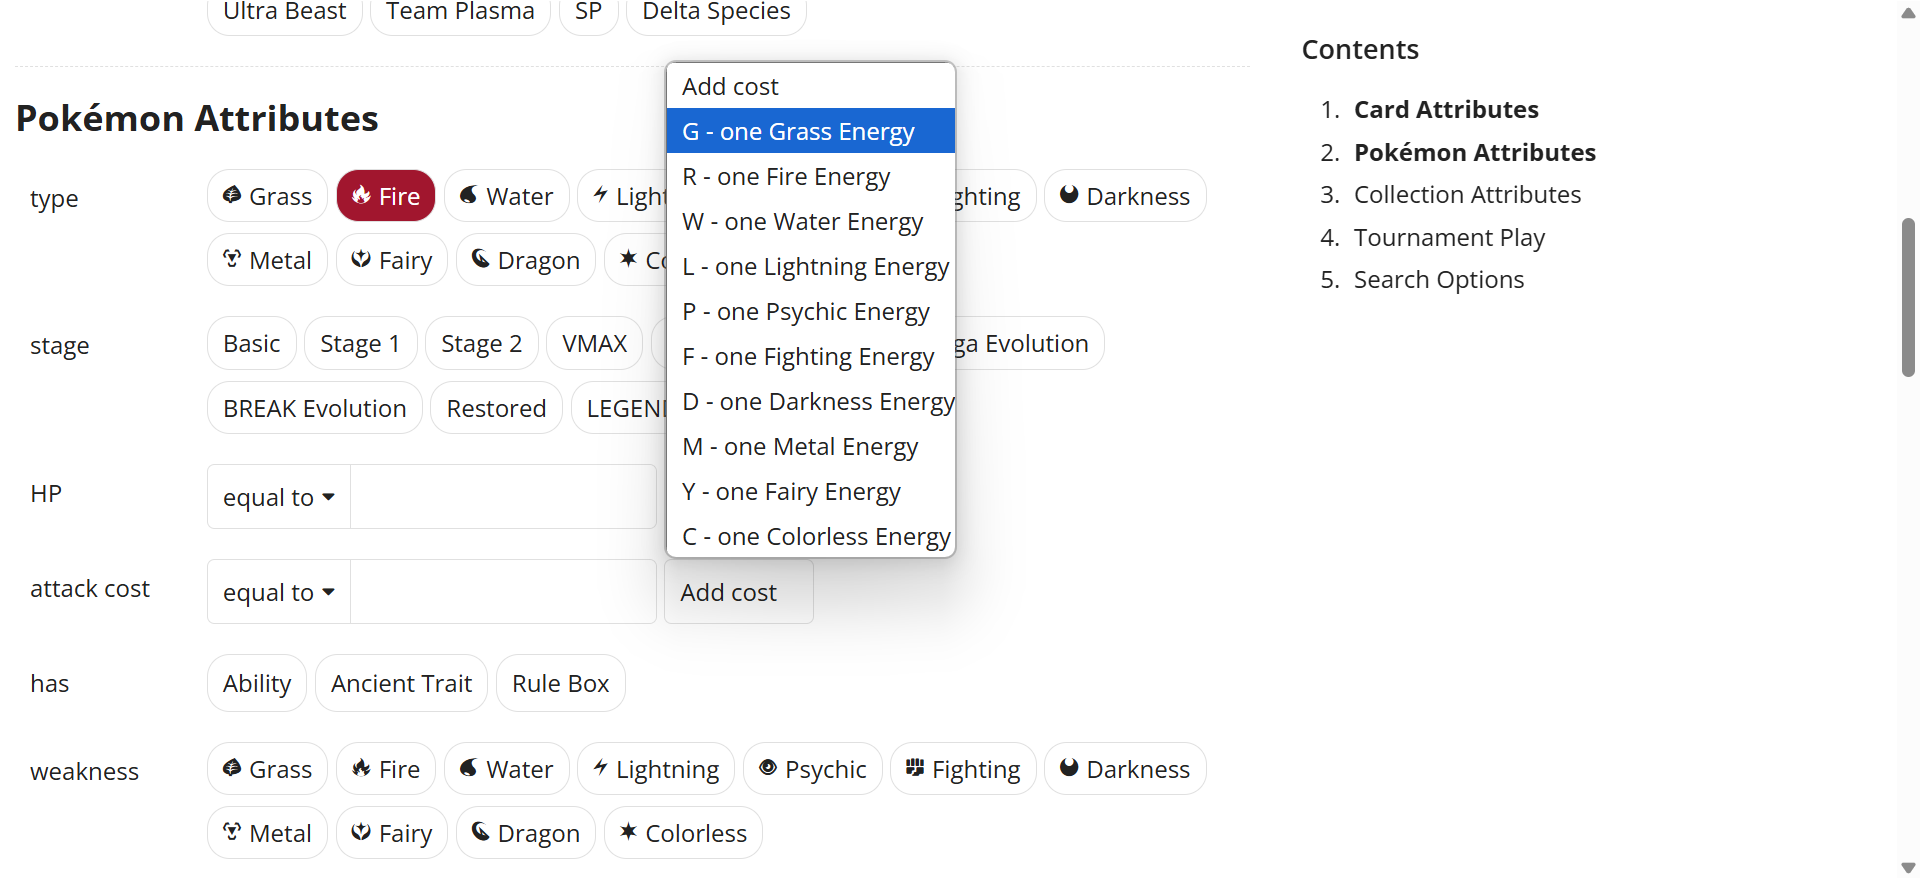Click the Add cost dropdown button
This screenshot has height=878, width=1920.
pyautogui.click(x=738, y=592)
